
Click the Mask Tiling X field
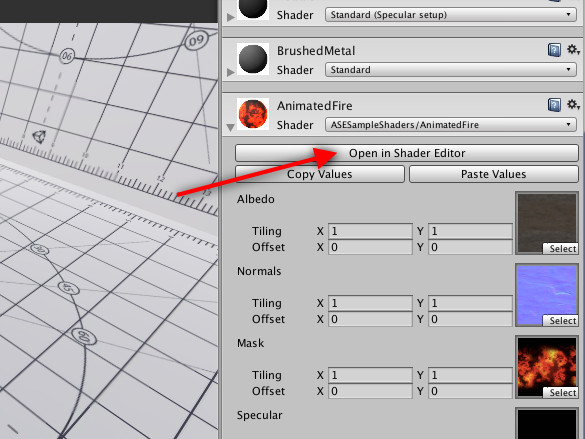370,375
